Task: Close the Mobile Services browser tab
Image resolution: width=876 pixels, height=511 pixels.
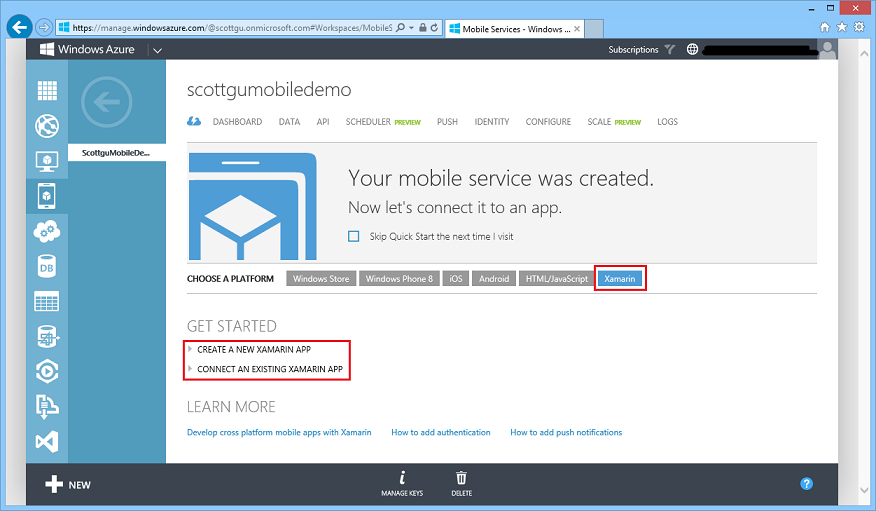Action: (x=577, y=29)
